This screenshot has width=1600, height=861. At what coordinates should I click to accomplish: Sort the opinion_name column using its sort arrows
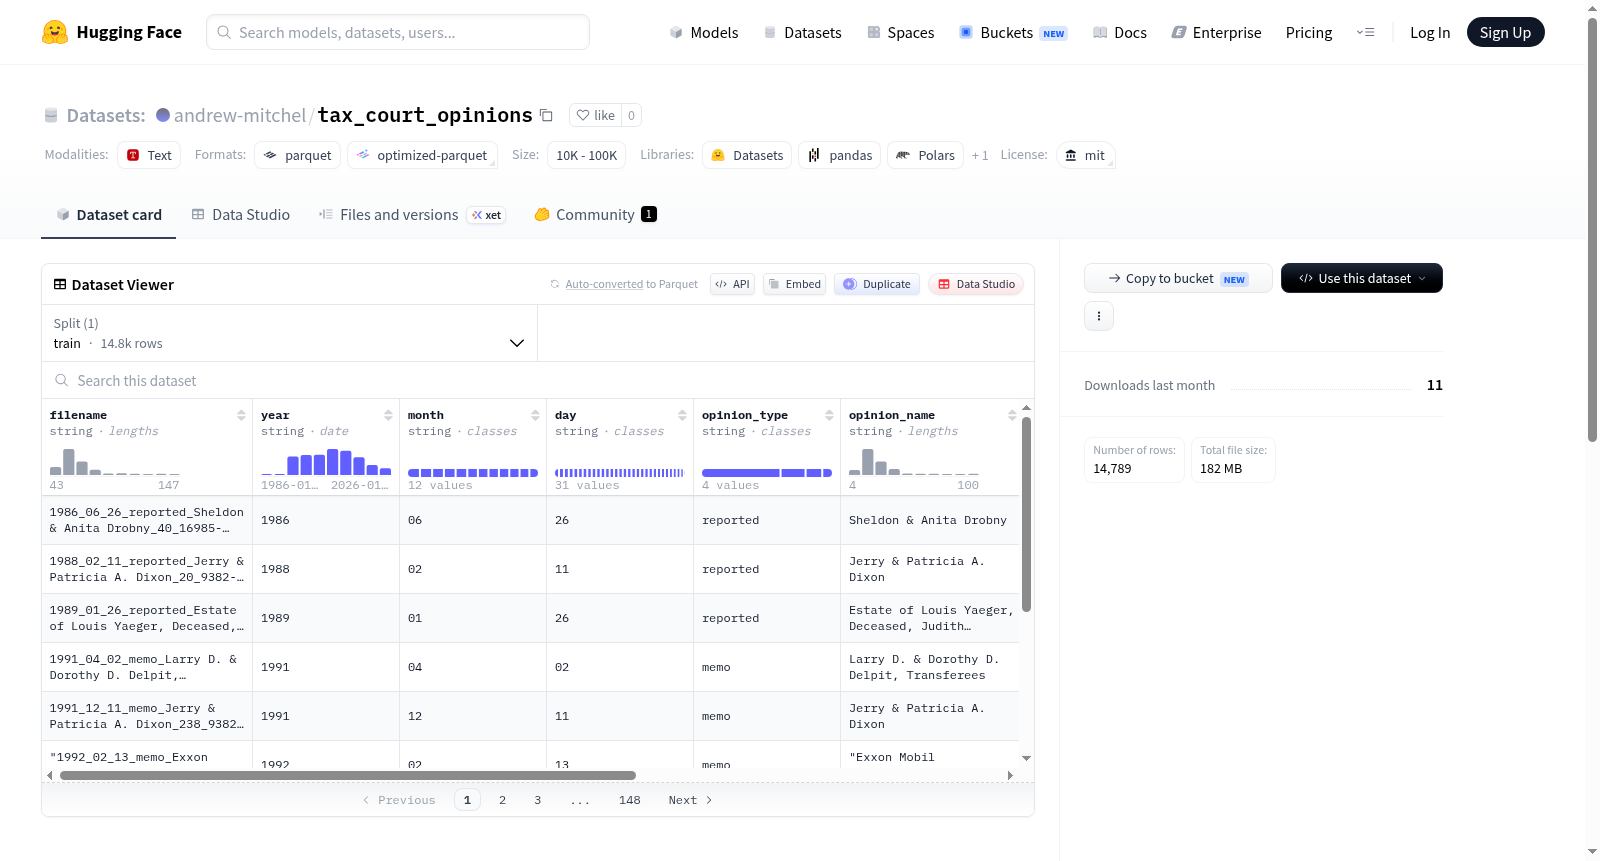pos(1012,415)
